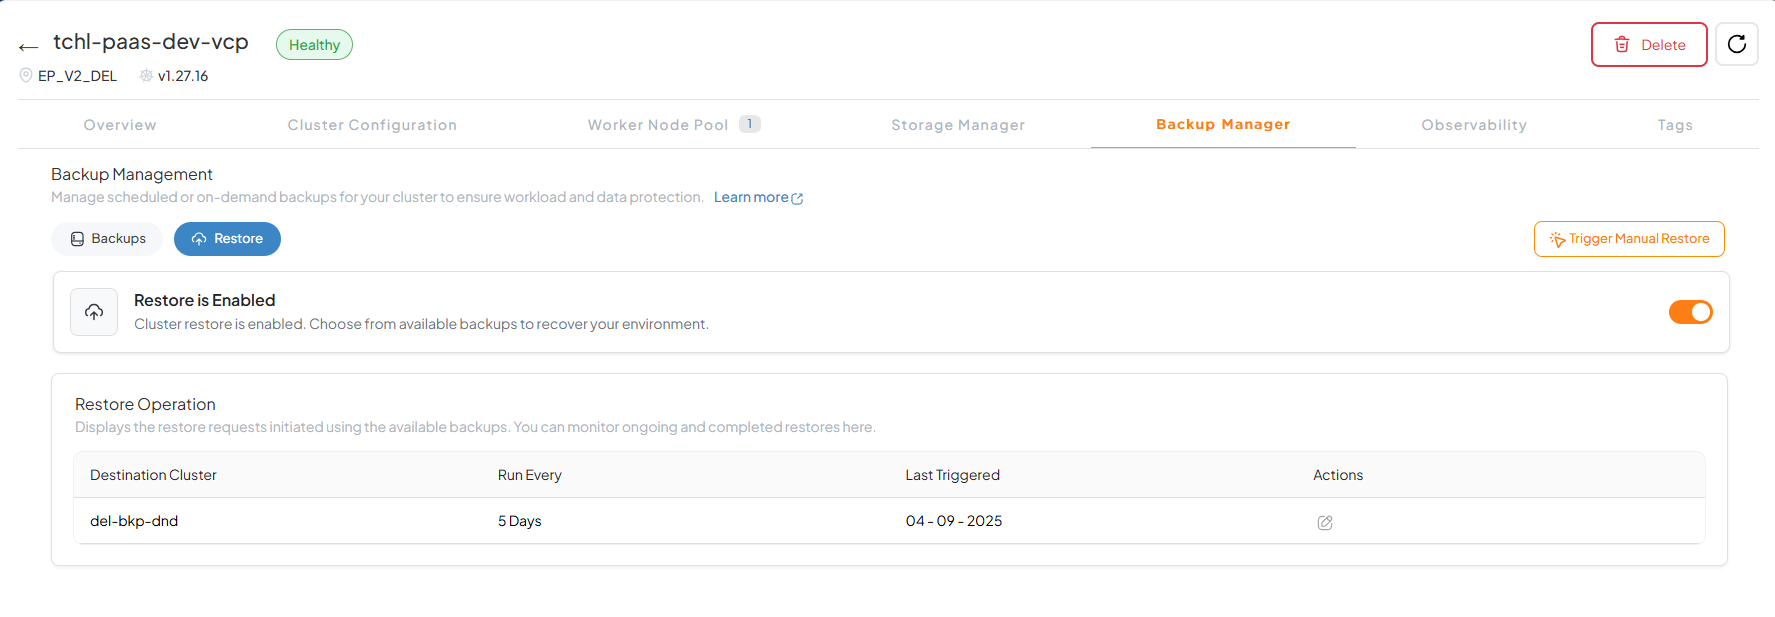Show the Backups view
The width and height of the screenshot is (1775, 617).
click(x=107, y=239)
